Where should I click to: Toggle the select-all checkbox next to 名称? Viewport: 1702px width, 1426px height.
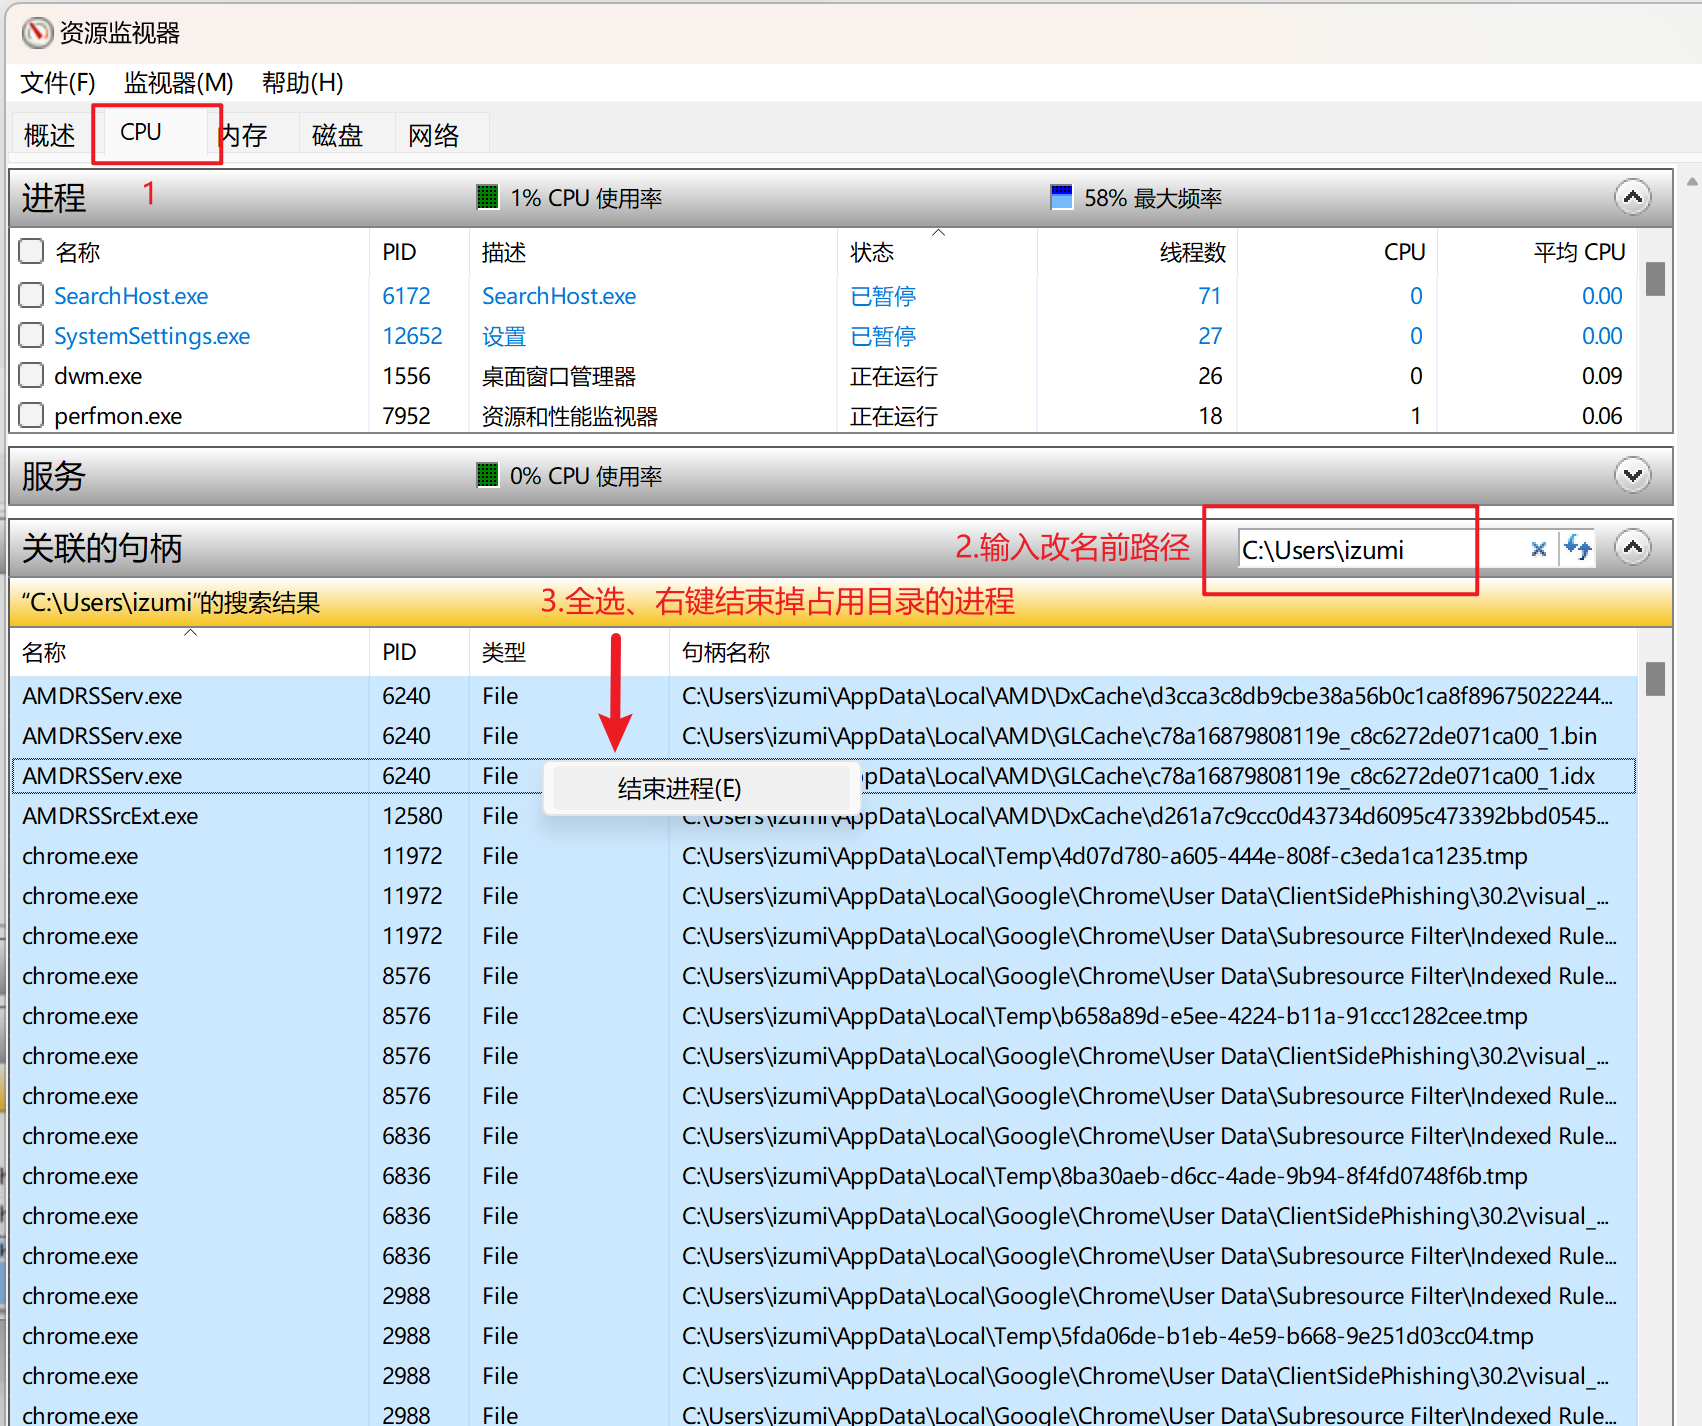coord(32,251)
